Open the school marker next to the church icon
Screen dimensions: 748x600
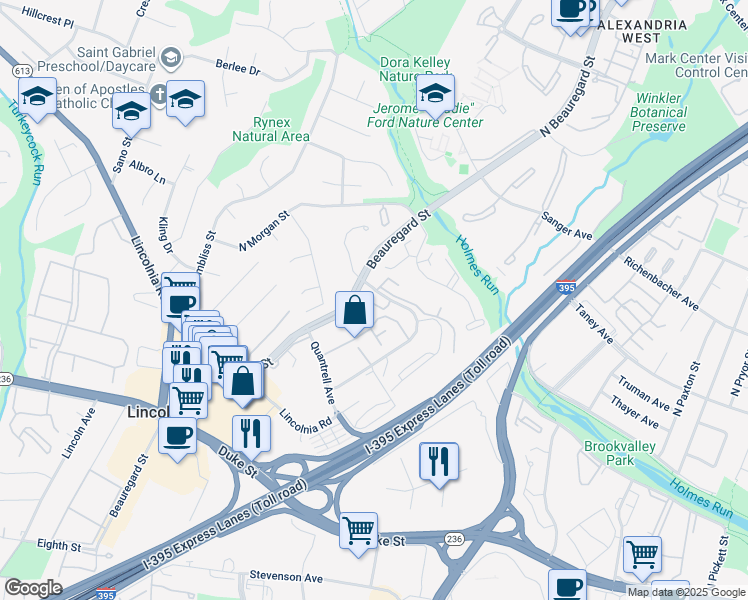point(186,100)
